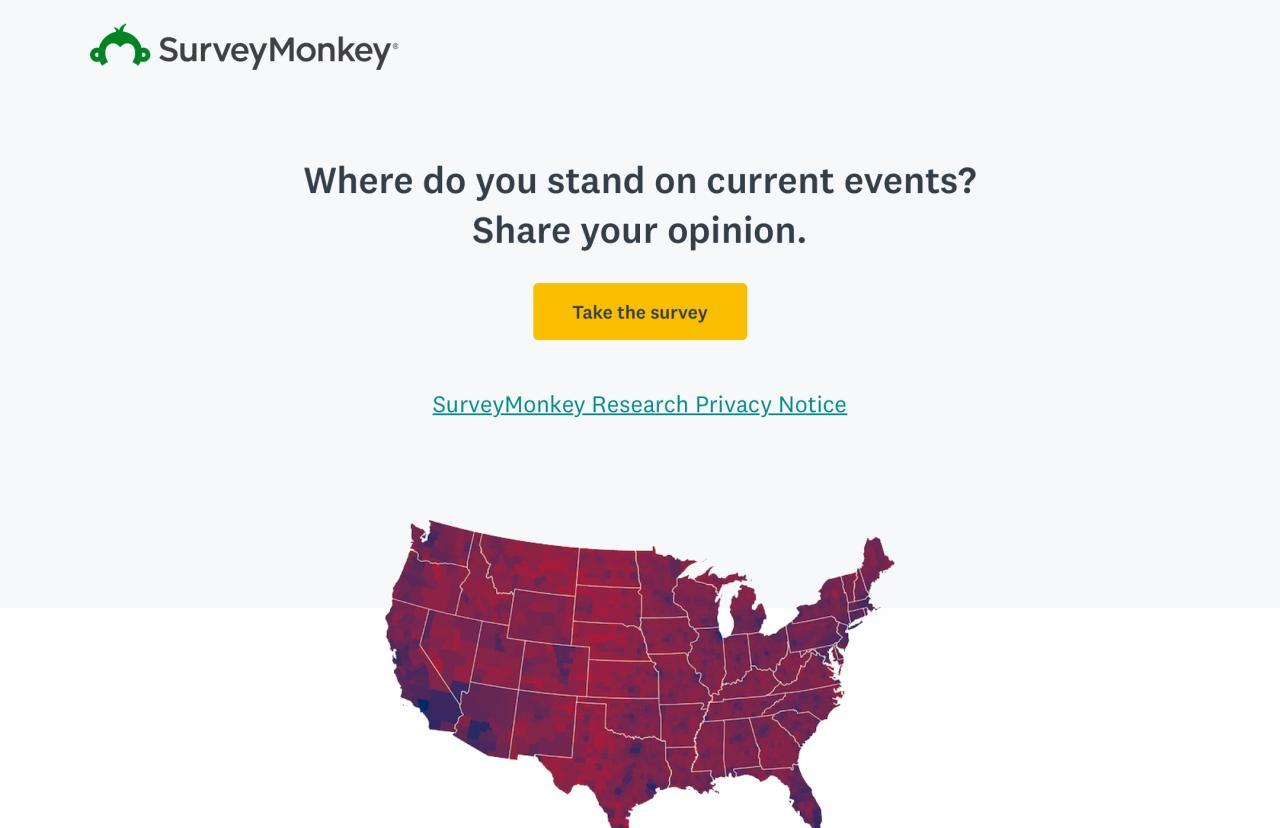Image resolution: width=1280 pixels, height=828 pixels.
Task: Click the green SurveyMonkey monkey logo icon
Action: click(x=120, y=47)
